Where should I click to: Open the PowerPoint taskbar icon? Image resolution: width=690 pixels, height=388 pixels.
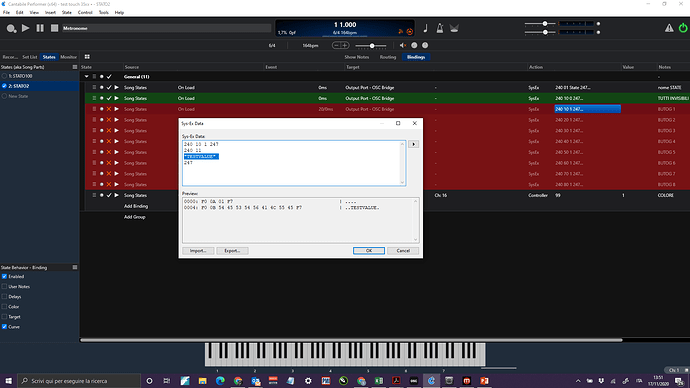484,381
